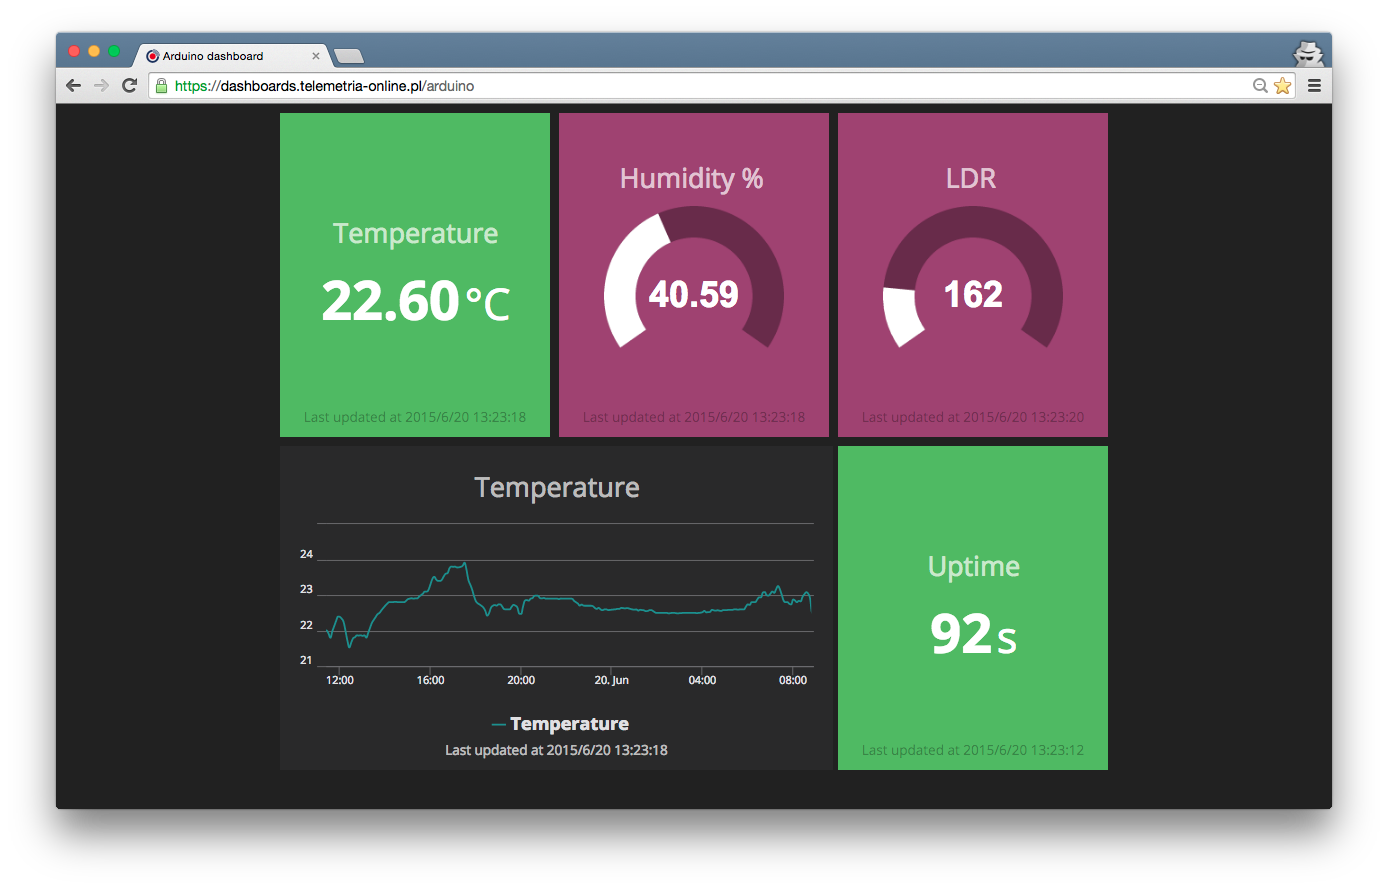Click the zoom magnifier icon in address bar

[1260, 85]
